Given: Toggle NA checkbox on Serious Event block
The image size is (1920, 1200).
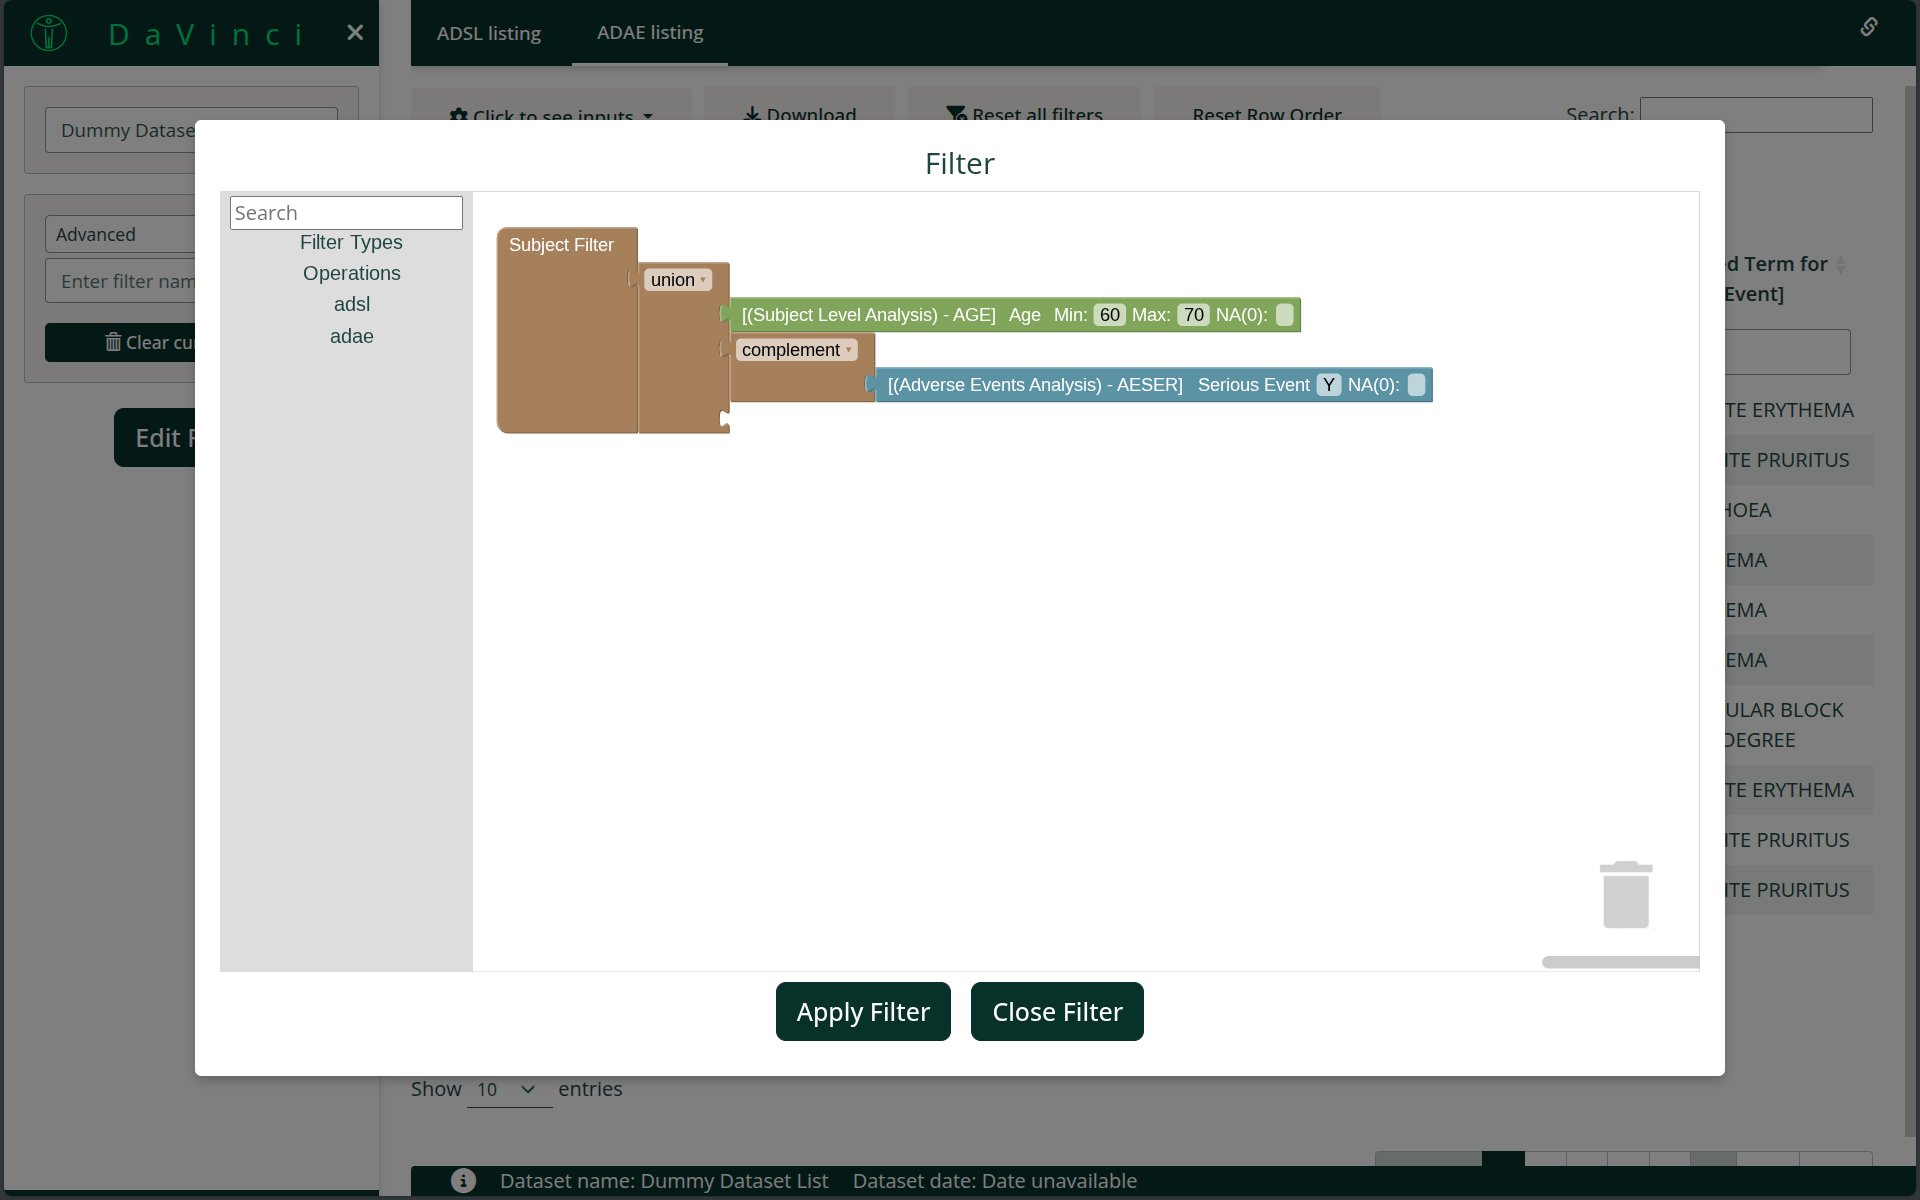Looking at the screenshot, I should tap(1416, 385).
